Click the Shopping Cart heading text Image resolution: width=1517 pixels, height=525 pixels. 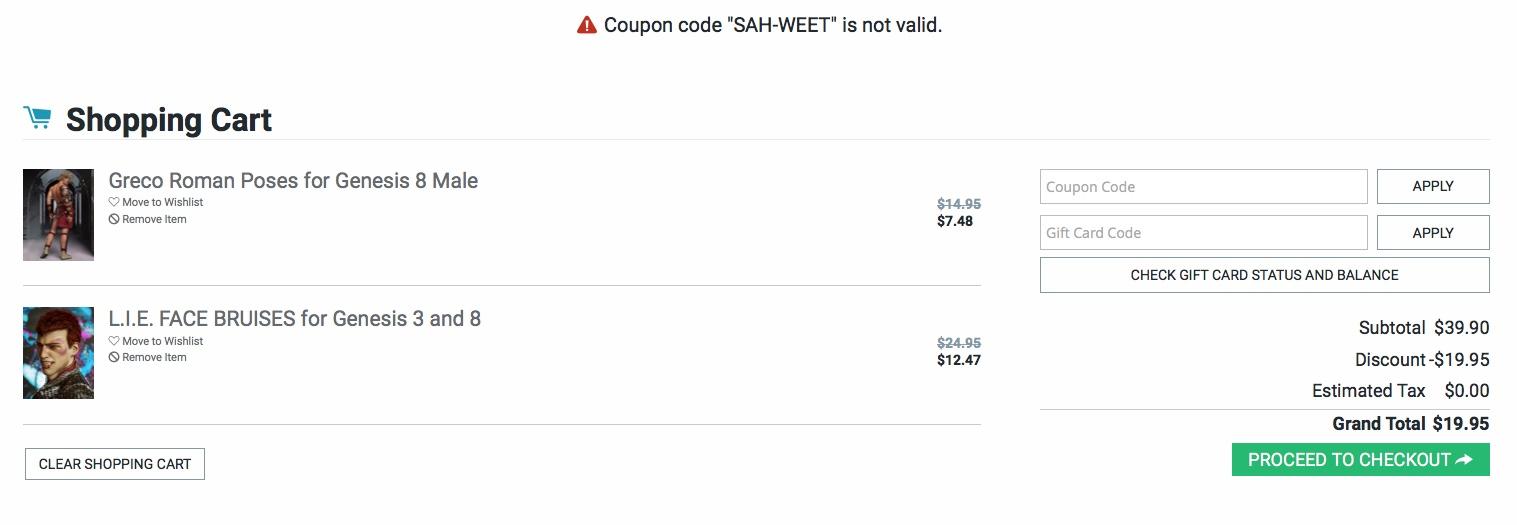tap(169, 120)
